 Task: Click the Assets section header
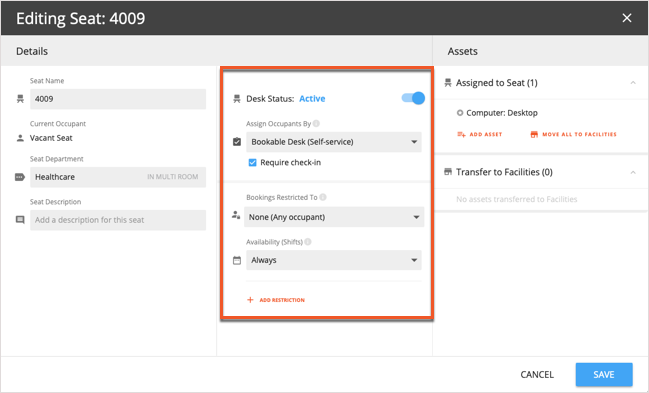[x=462, y=51]
